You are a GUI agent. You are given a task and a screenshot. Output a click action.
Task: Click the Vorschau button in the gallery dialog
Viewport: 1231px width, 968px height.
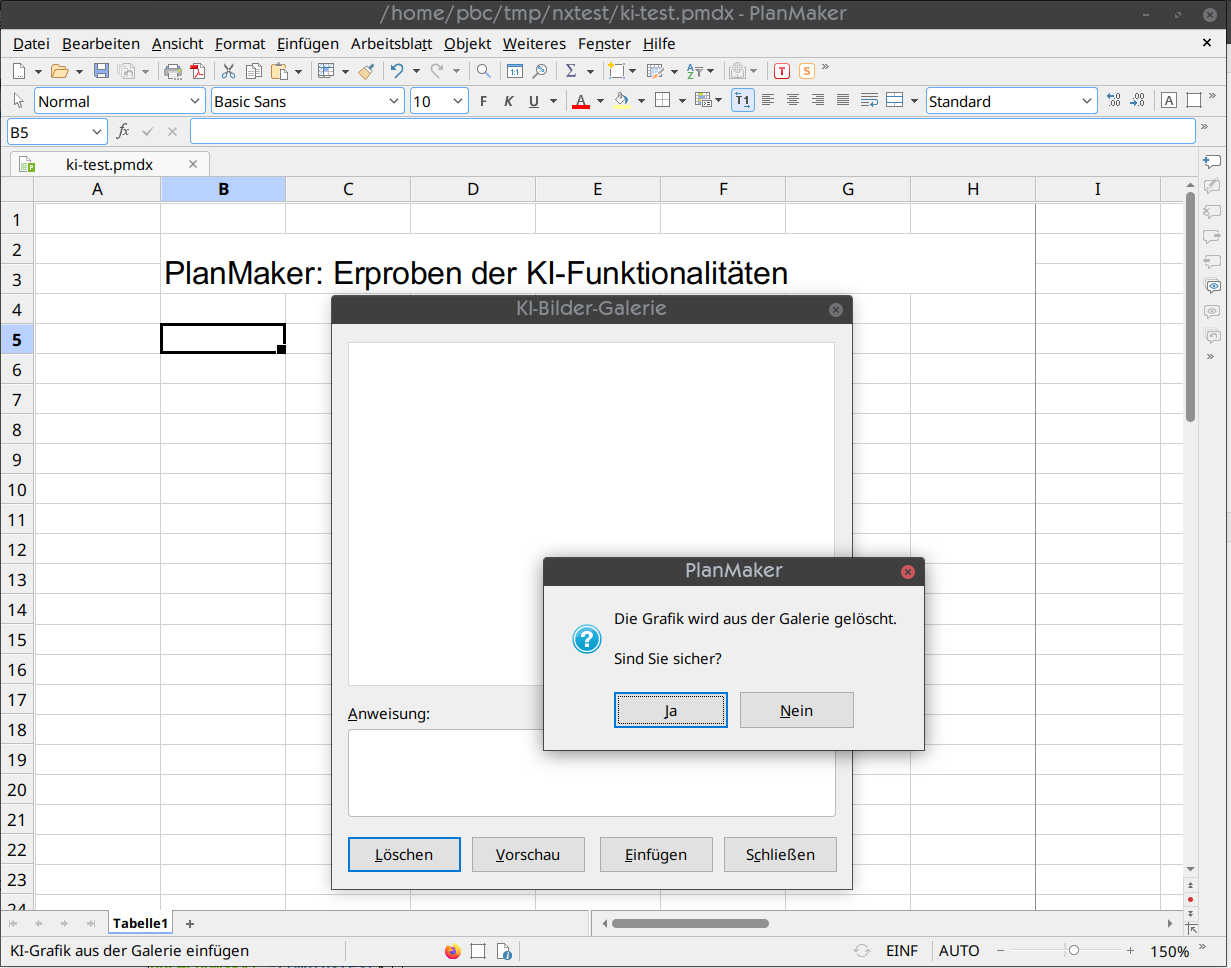tap(528, 854)
